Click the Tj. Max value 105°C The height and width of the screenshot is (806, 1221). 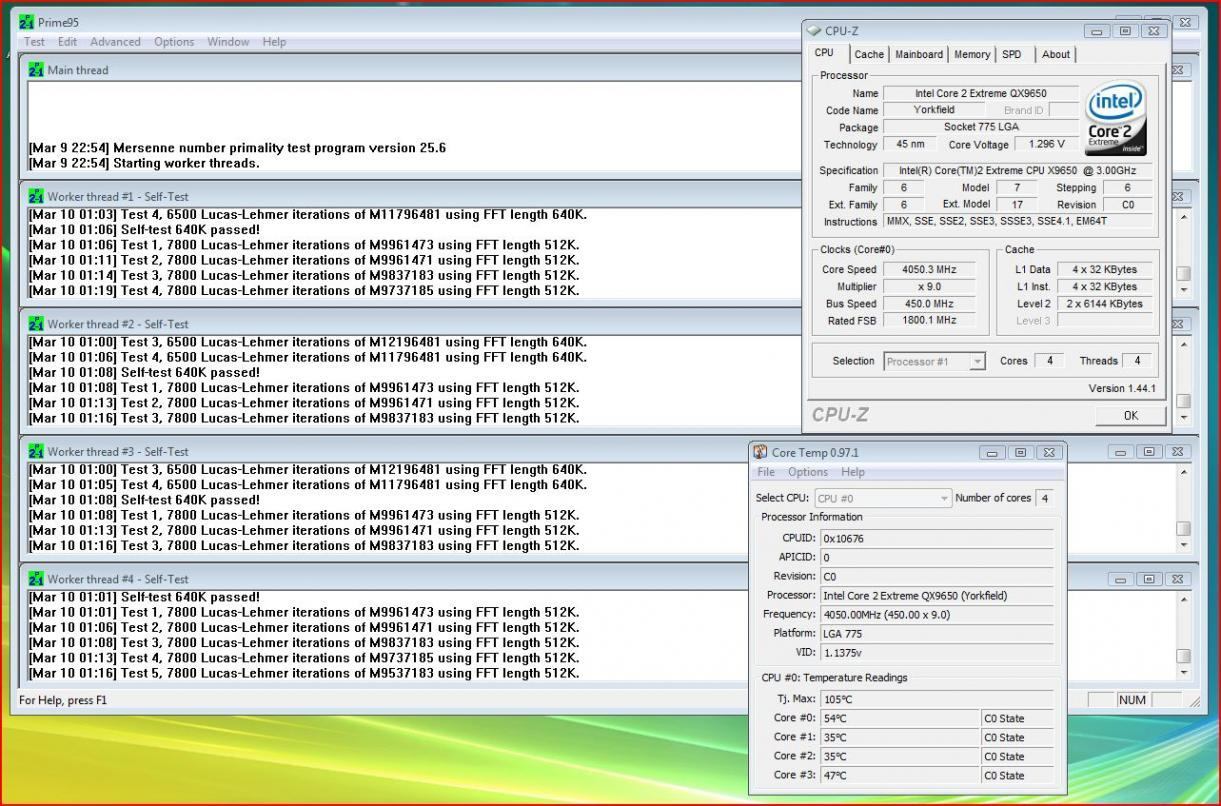pyautogui.click(x=936, y=699)
